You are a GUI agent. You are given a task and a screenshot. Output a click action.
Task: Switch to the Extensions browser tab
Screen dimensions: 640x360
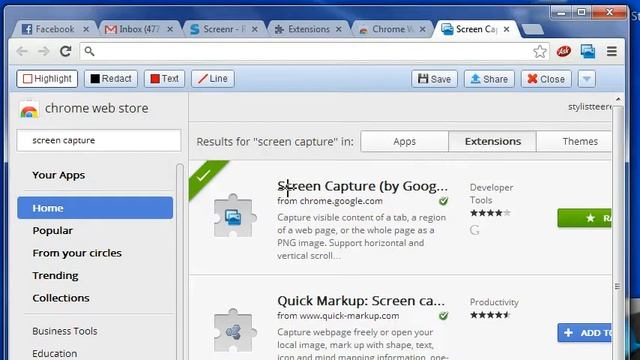click(308, 29)
